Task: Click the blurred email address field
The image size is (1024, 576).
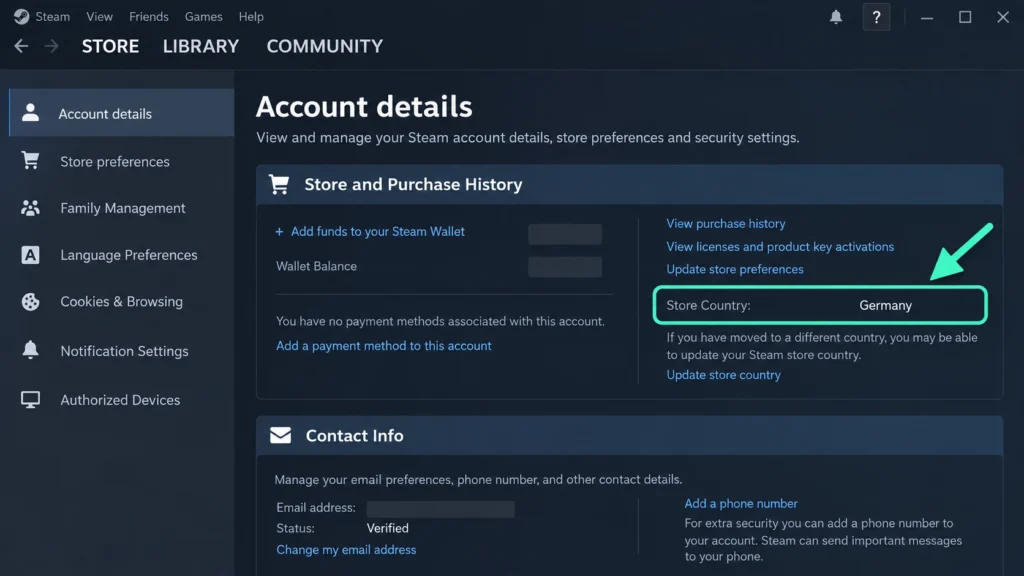Action: [440, 509]
